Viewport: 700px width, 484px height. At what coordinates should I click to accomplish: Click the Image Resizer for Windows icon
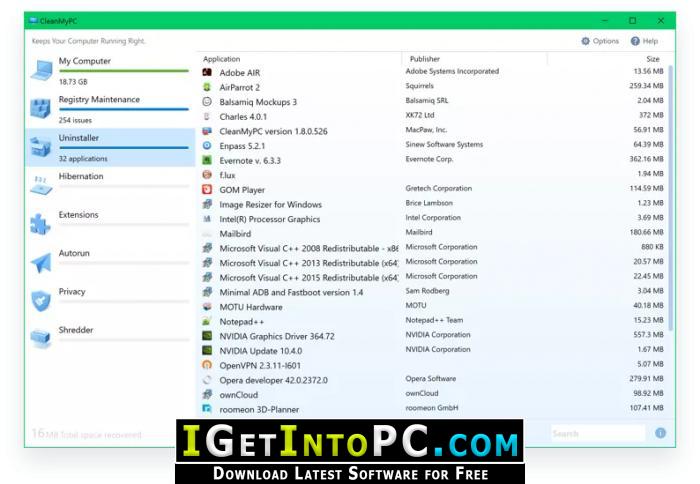tap(207, 204)
